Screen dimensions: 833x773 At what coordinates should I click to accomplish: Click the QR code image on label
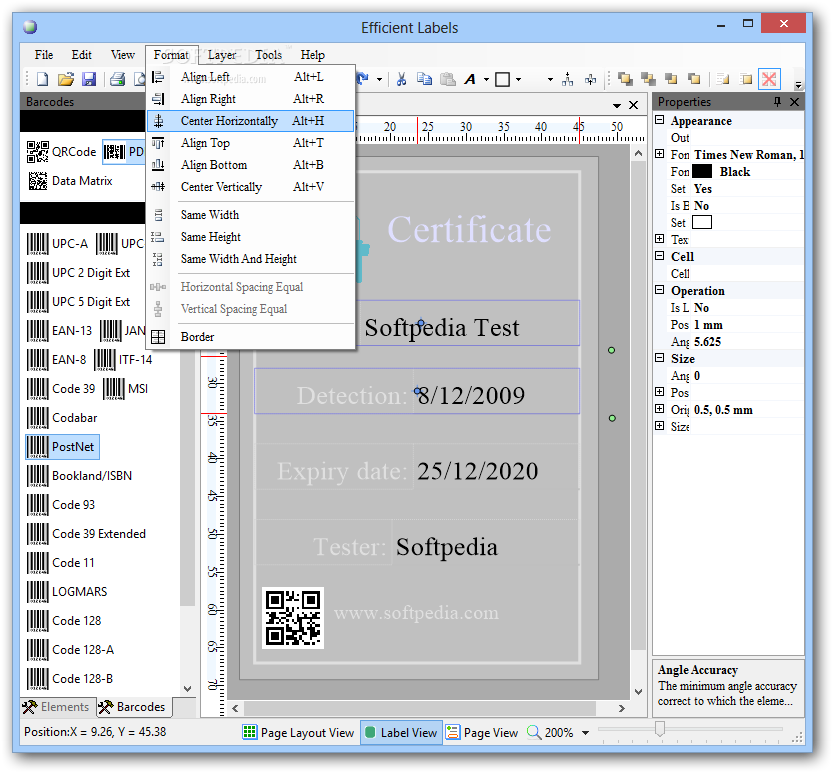click(x=293, y=618)
